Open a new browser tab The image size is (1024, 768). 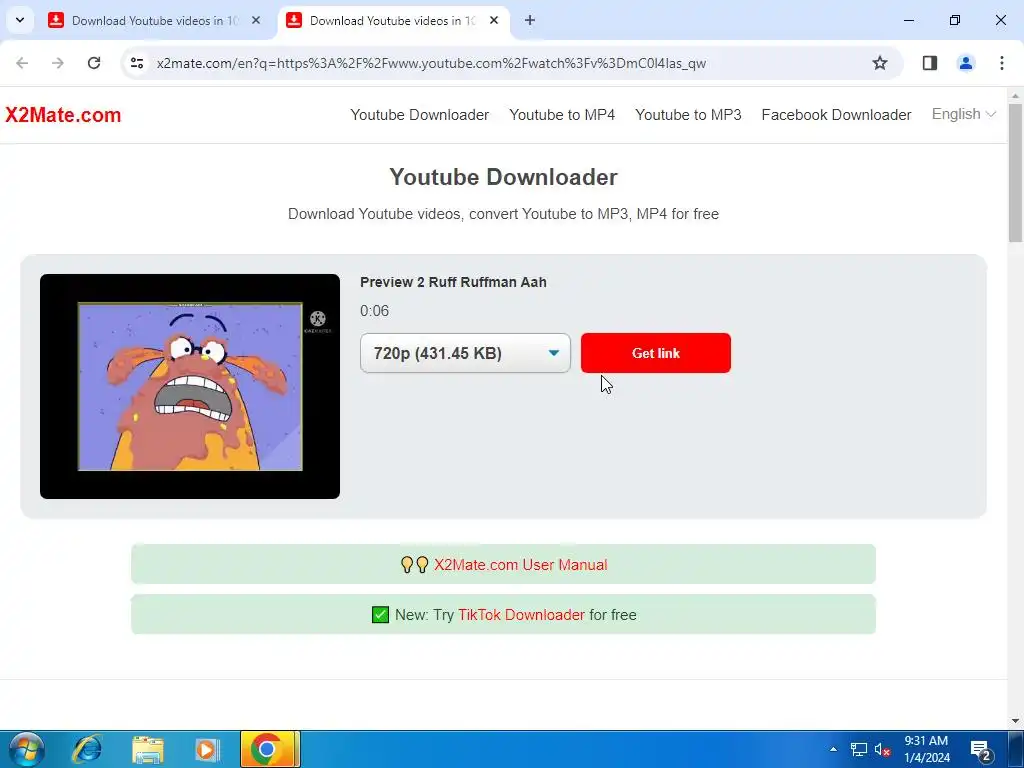(x=530, y=20)
